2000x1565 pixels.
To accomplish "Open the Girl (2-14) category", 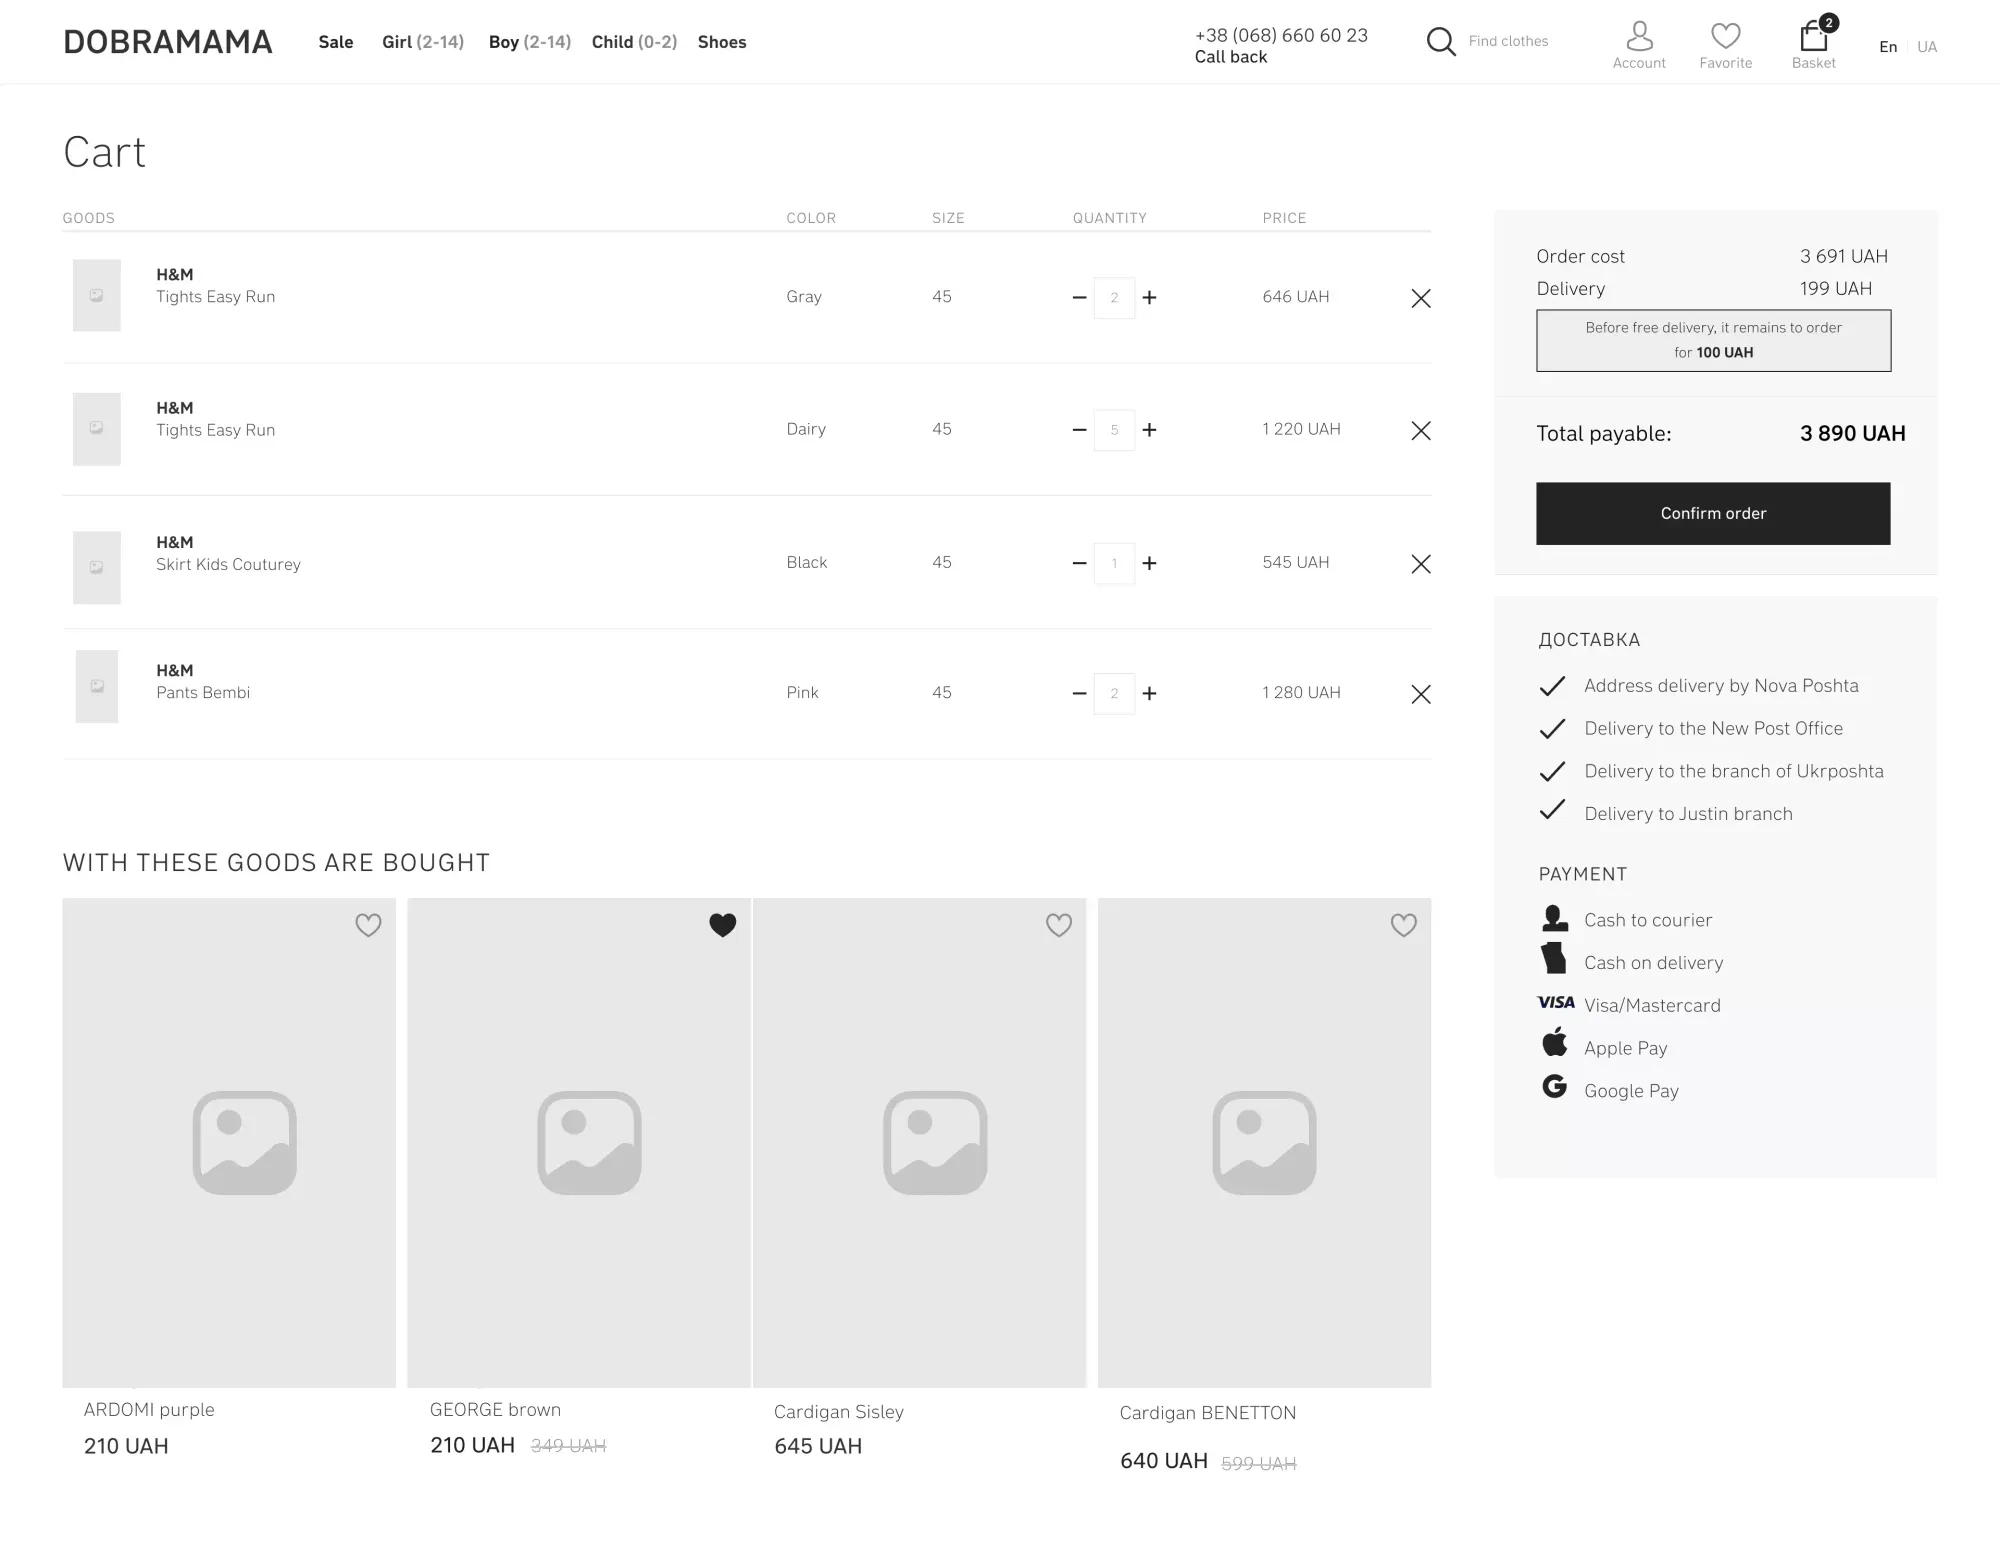I will [422, 41].
